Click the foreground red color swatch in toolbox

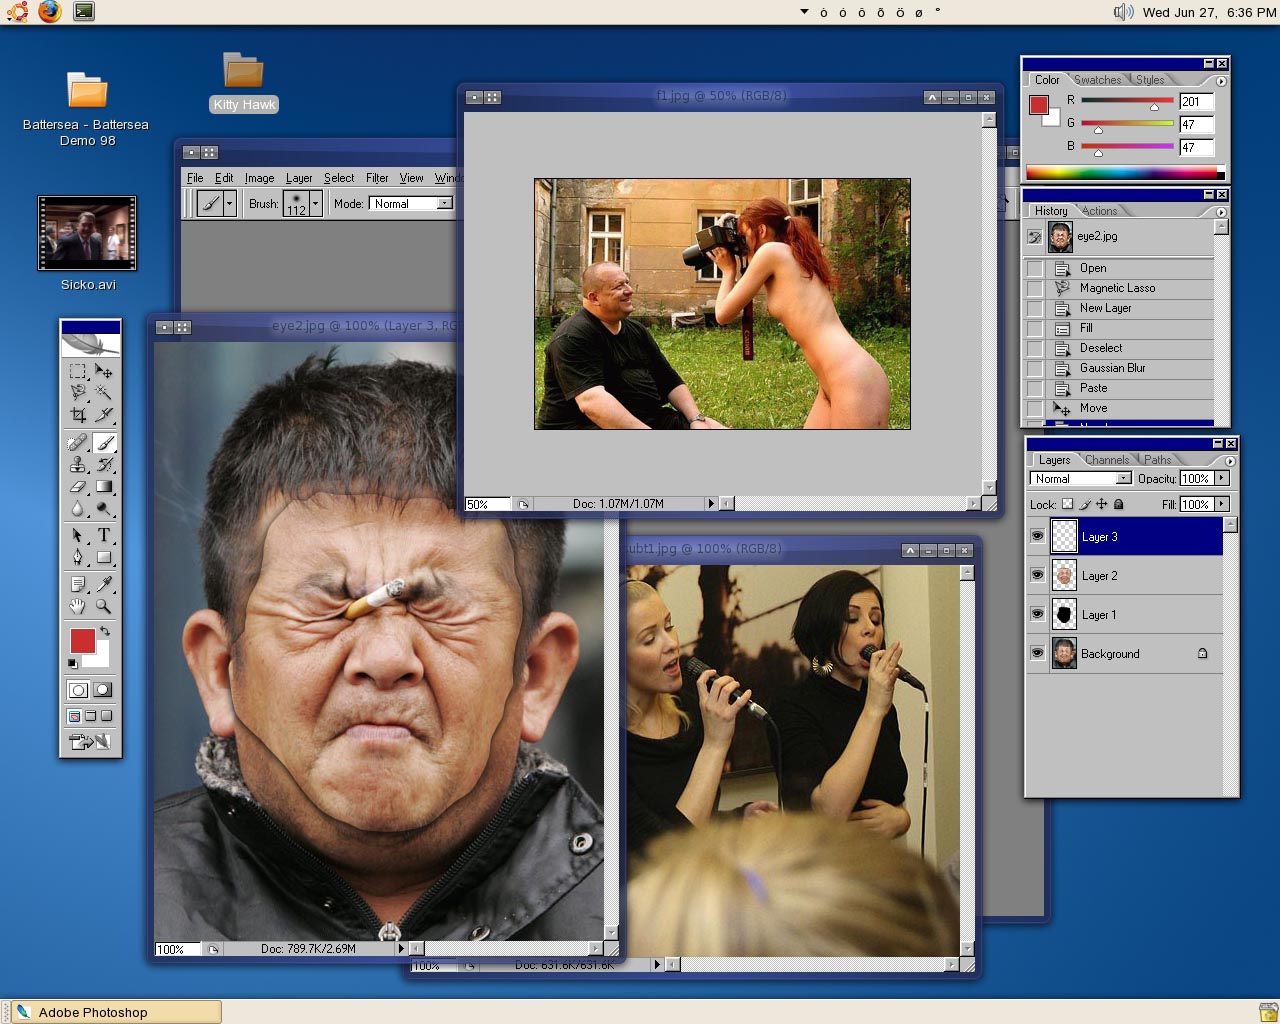(82, 641)
